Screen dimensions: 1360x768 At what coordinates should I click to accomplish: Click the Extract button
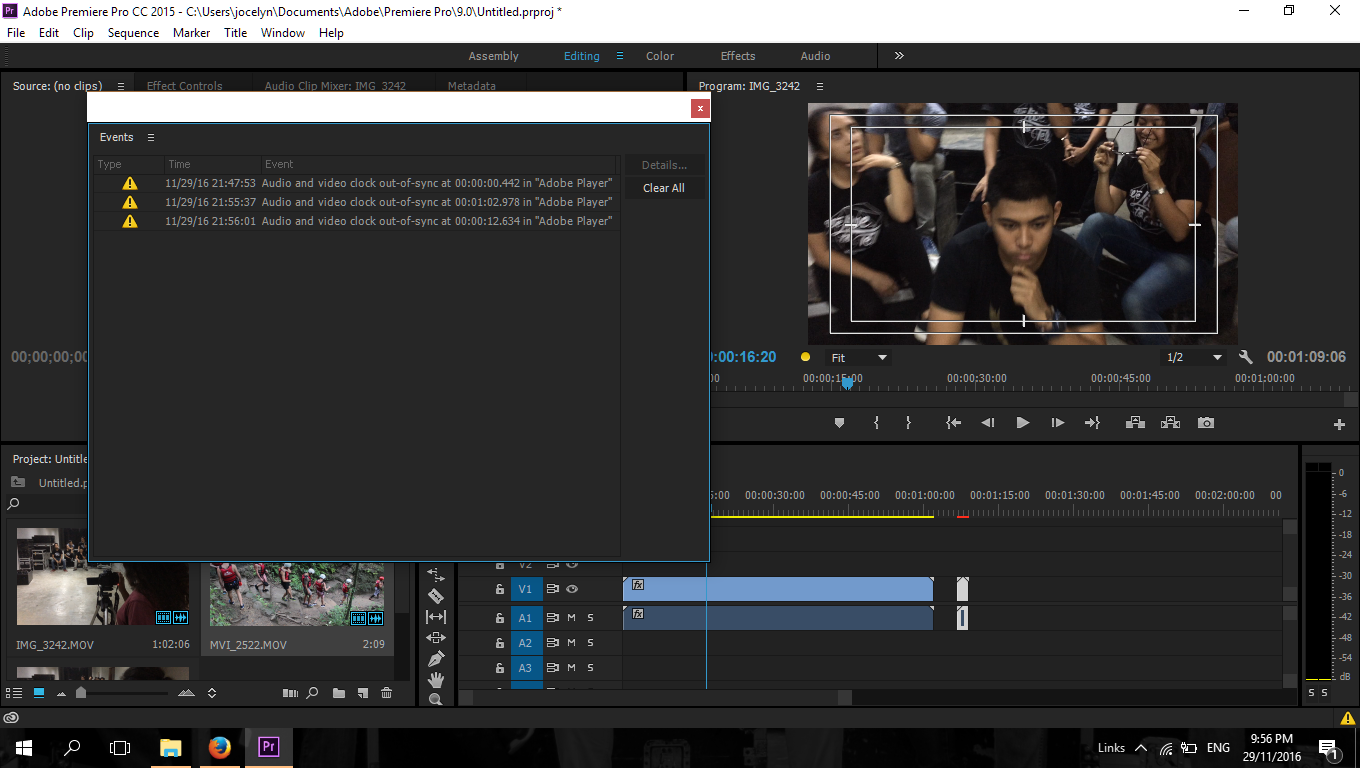(1170, 423)
